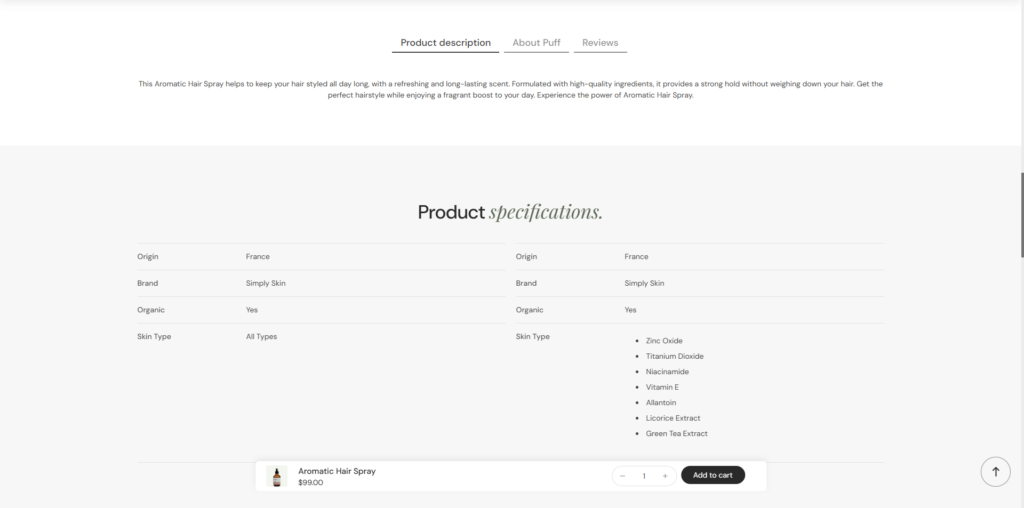
Task: Switch to the Product description tab
Action: (x=445, y=43)
